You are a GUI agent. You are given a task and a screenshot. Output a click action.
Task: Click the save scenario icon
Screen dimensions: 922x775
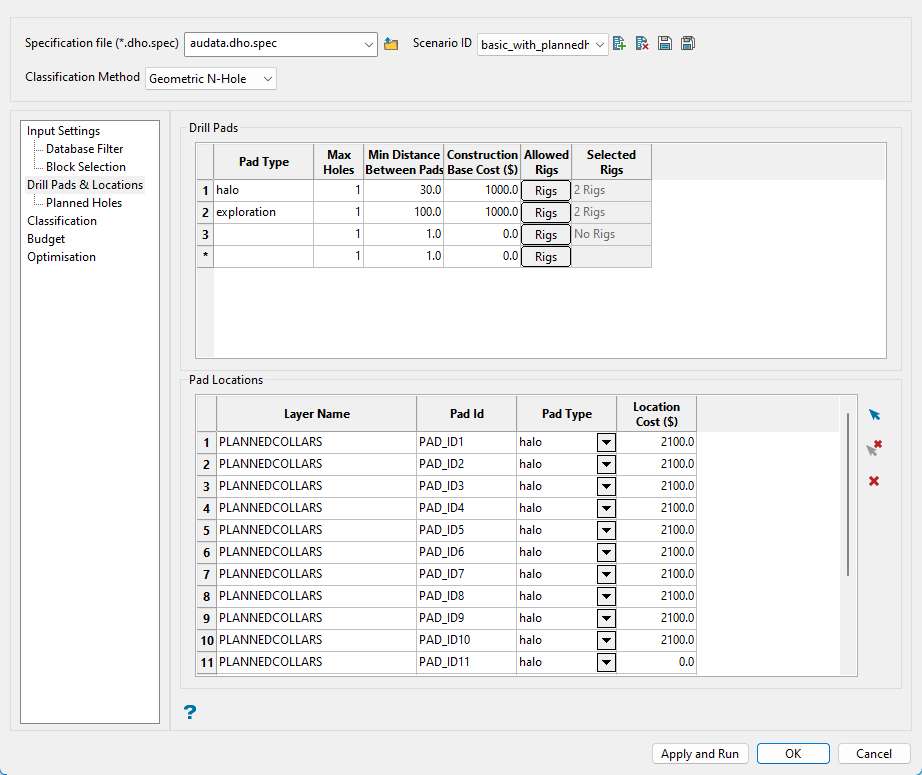pyautogui.click(x=665, y=44)
